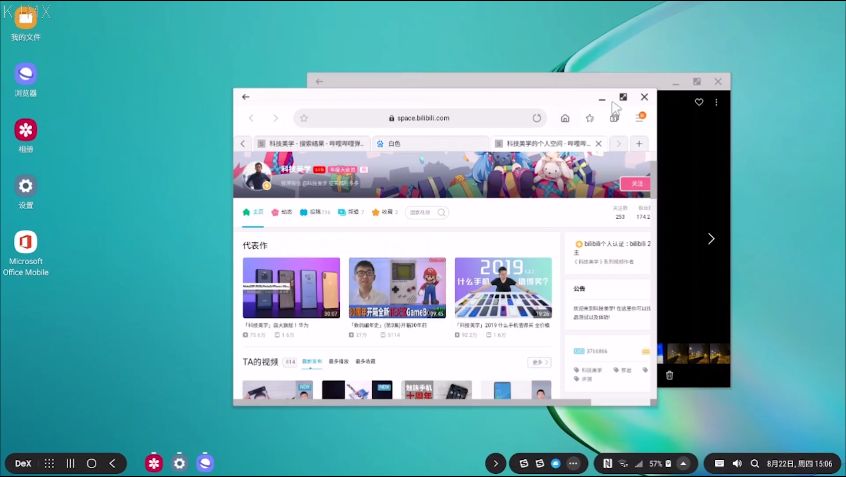The image size is (846, 477).
Task: Click the profile avatar on banner
Action: [x=257, y=175]
